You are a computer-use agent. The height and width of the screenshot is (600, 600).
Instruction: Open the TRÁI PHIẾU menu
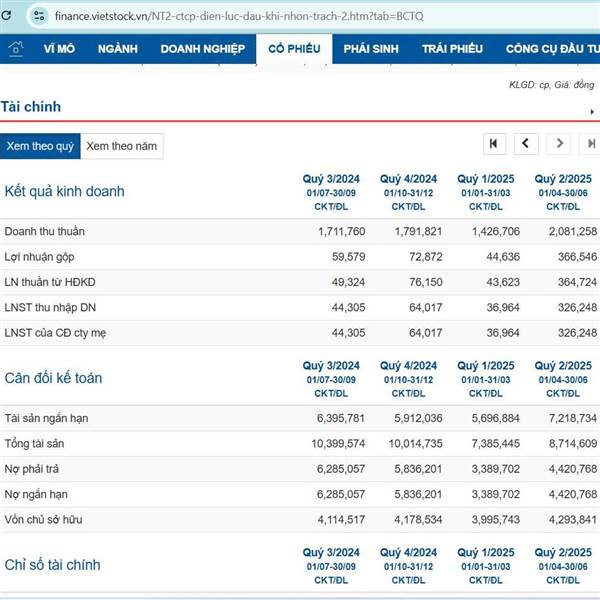[452, 49]
